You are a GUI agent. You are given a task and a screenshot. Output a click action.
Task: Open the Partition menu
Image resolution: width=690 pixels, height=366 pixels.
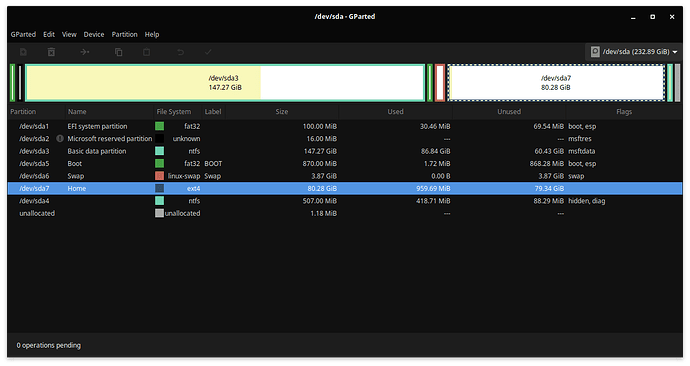click(125, 34)
